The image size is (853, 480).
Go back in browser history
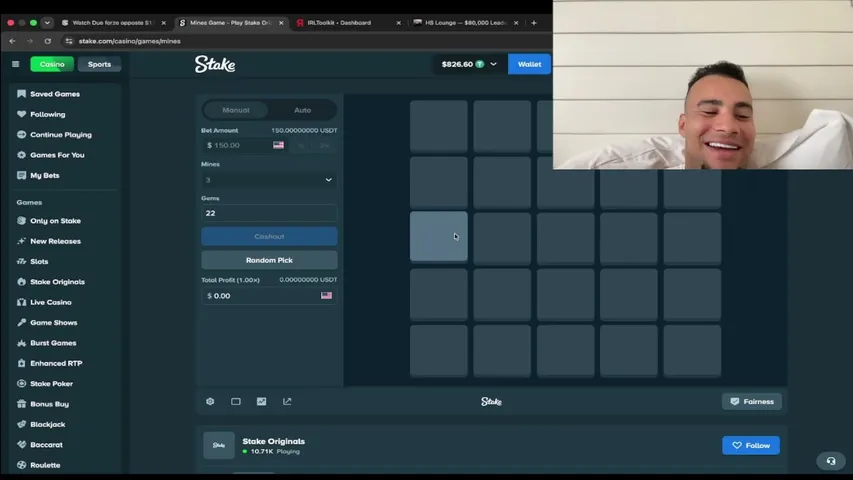[x=13, y=41]
